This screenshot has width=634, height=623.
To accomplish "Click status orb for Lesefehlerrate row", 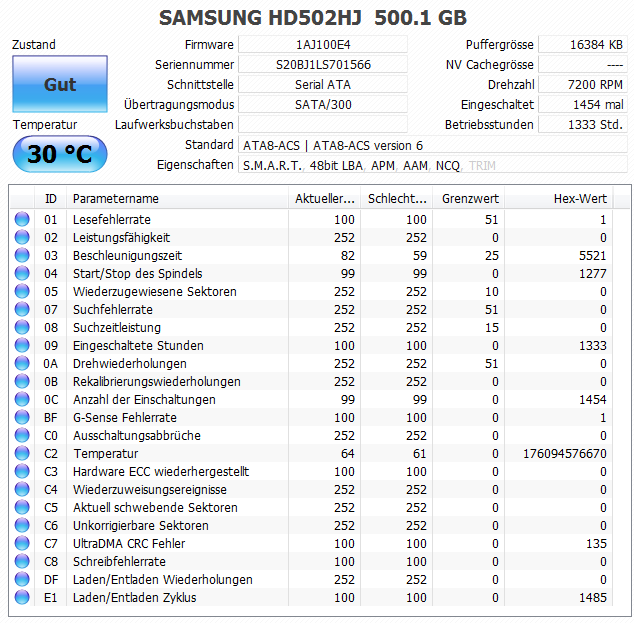I will tap(22, 219).
